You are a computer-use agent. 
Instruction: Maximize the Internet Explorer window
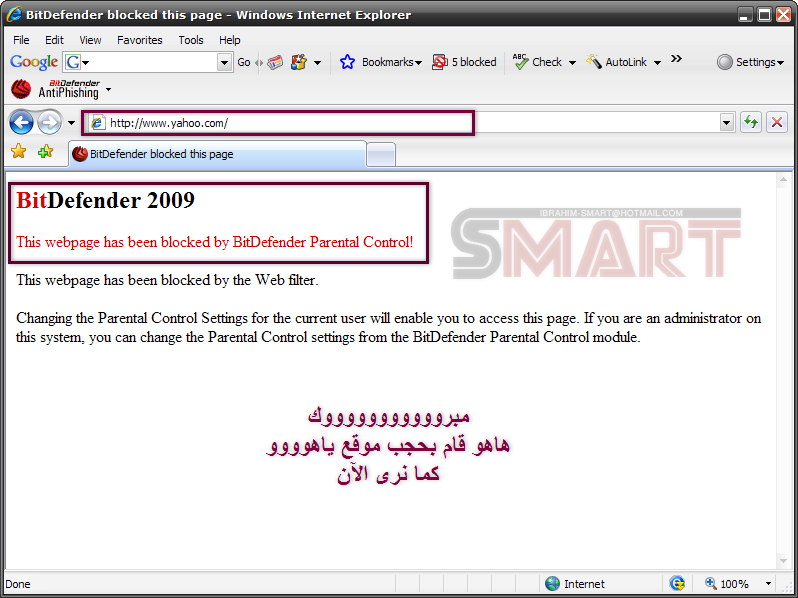764,15
